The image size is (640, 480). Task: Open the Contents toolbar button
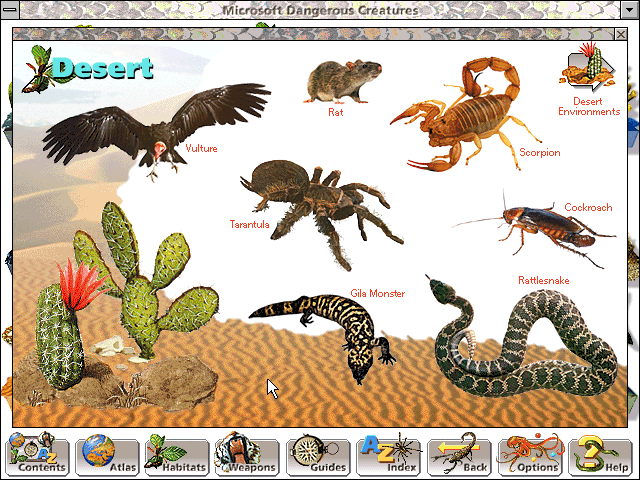coord(38,455)
